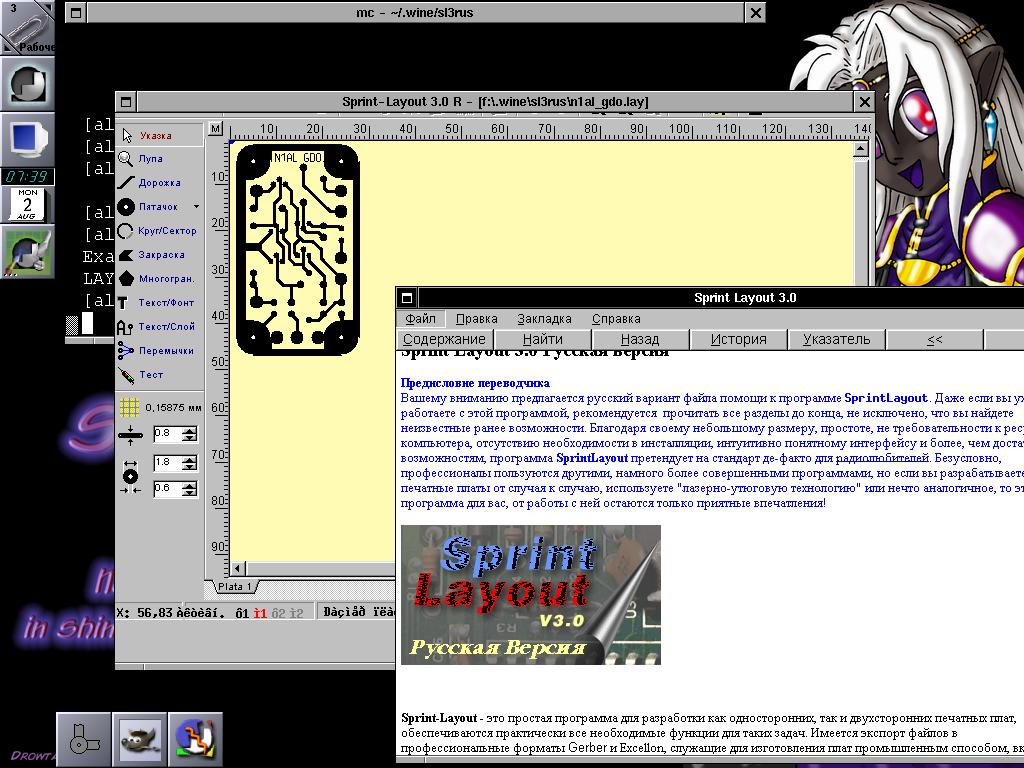Decrease the 1.8 pad diameter value
Image resolution: width=1024 pixels, height=768 pixels.
(x=189, y=467)
